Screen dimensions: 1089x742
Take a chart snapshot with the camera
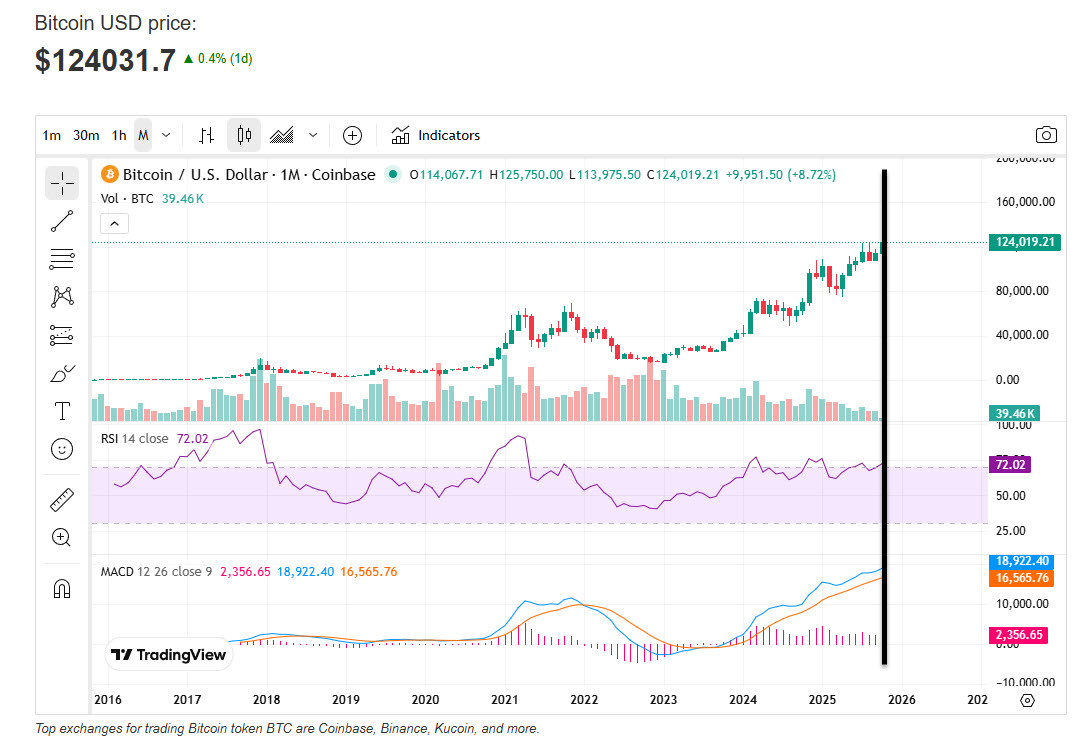1046,135
